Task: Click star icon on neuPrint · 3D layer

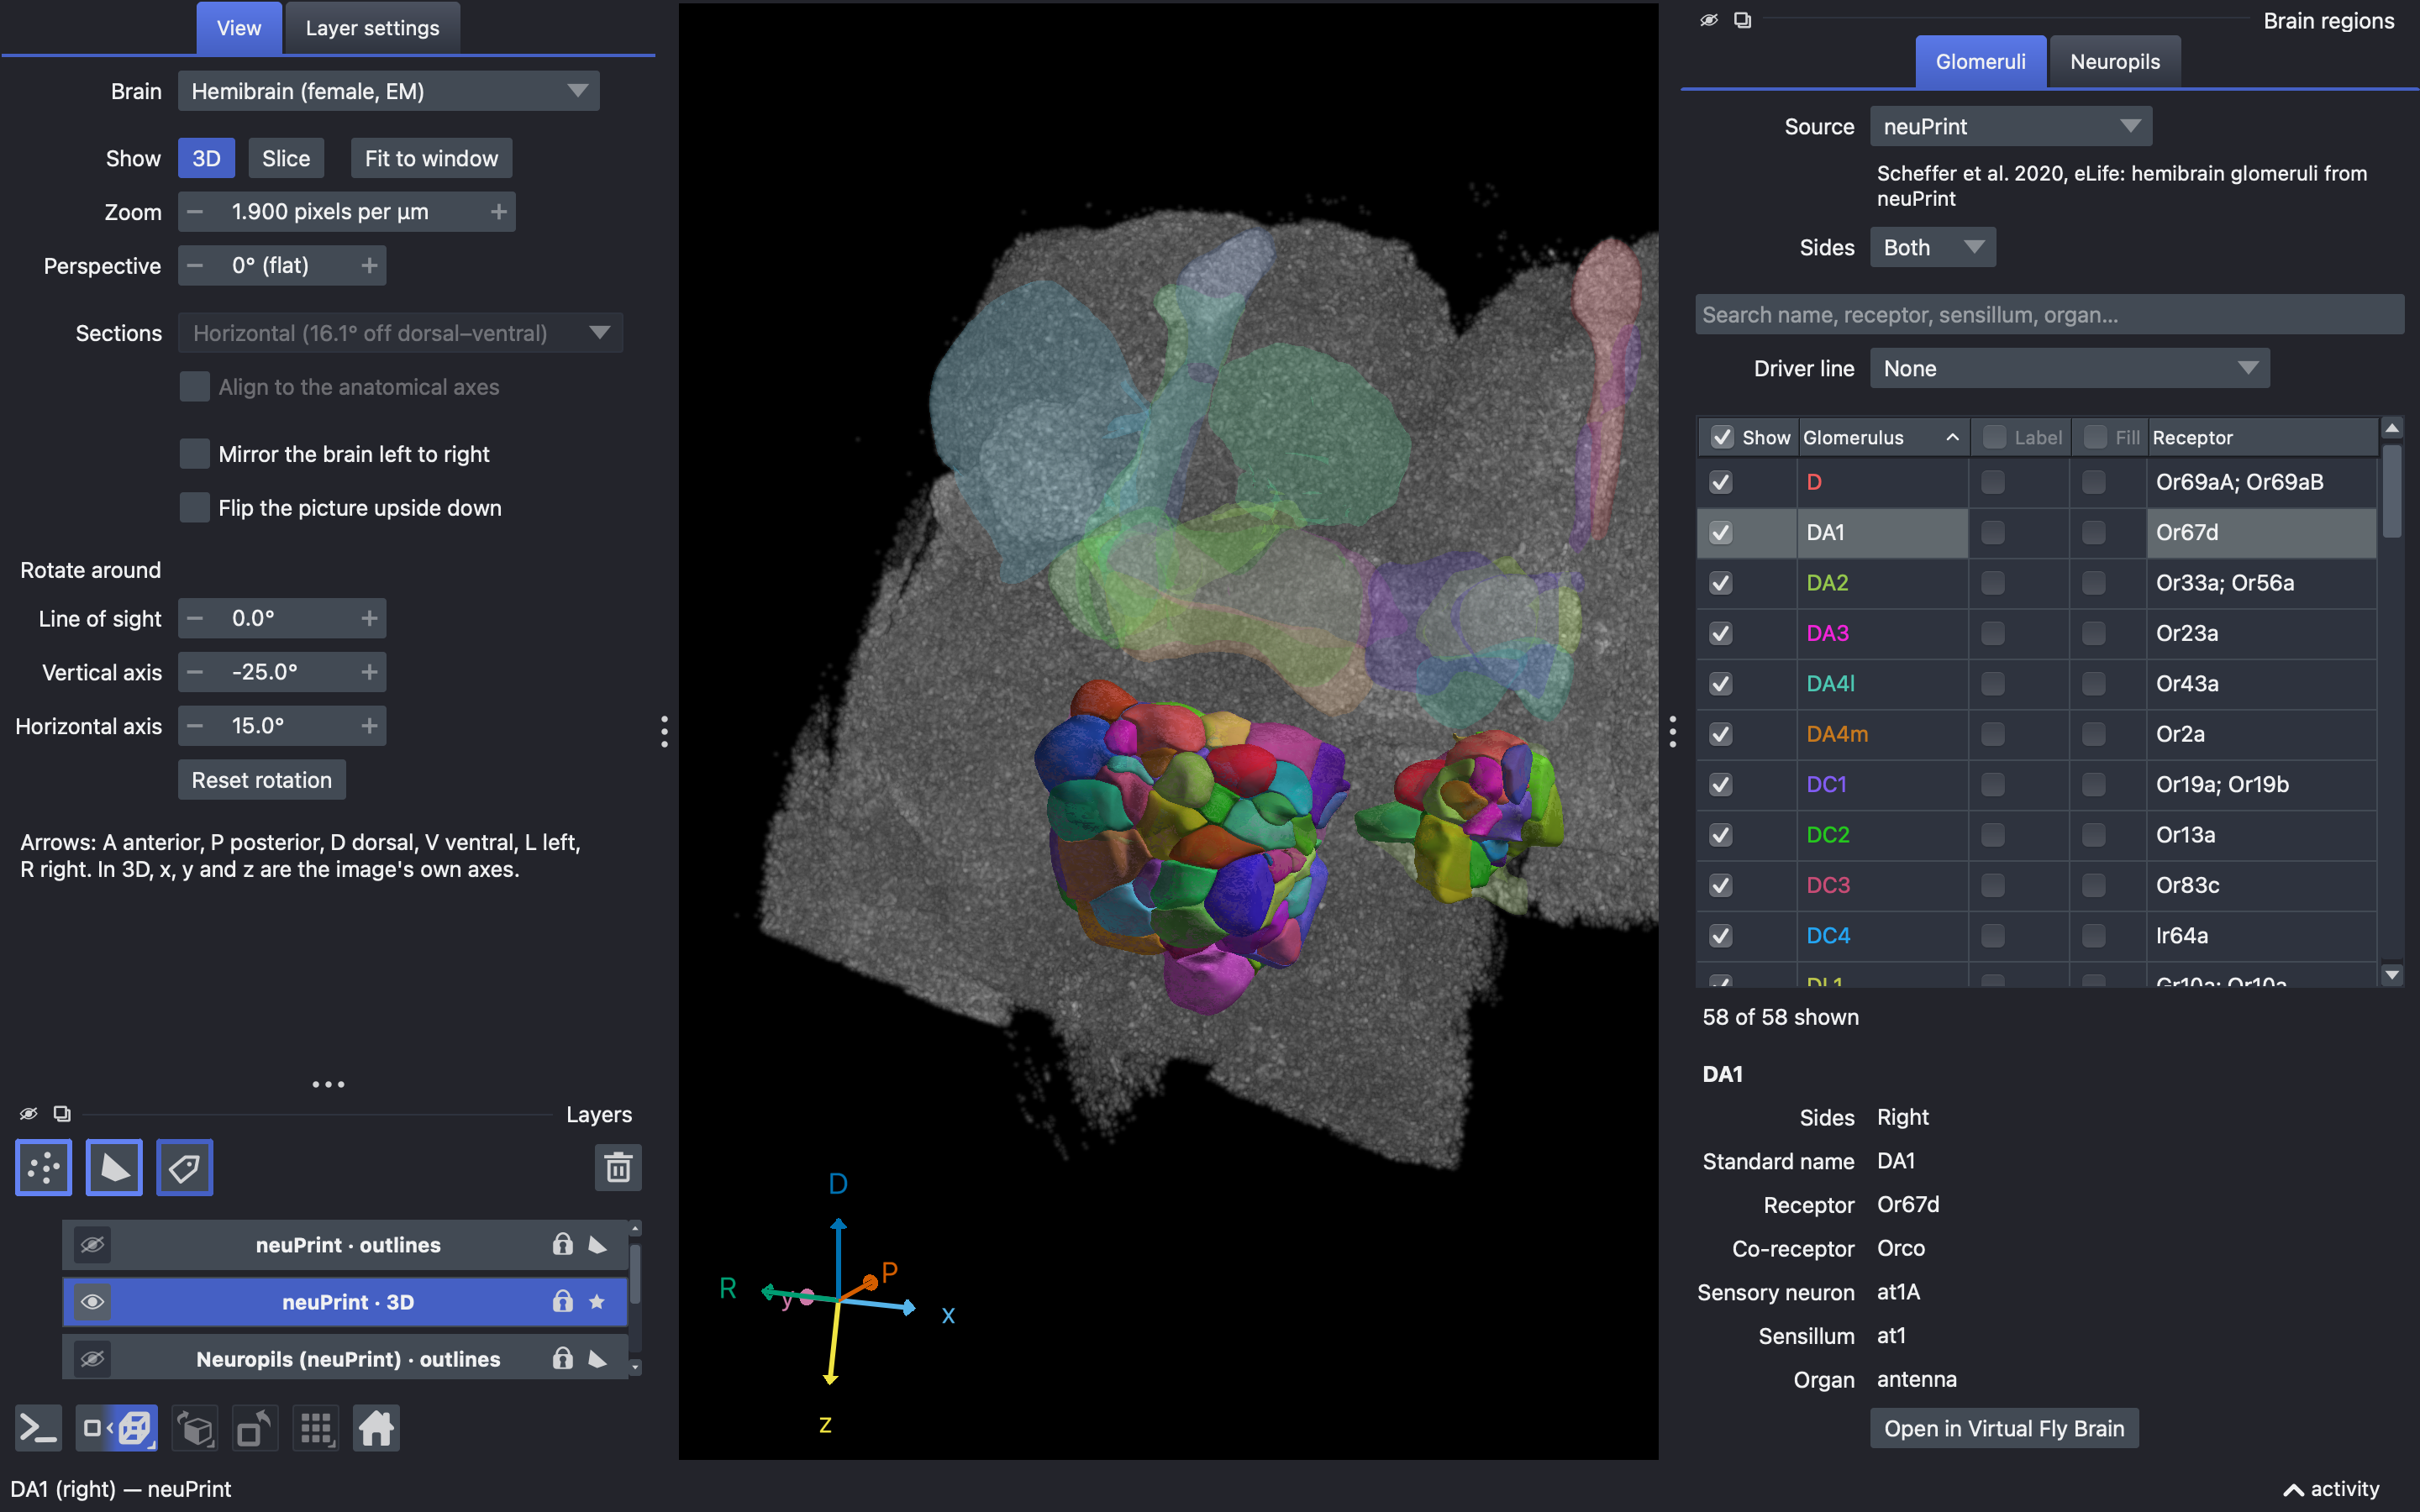Action: pyautogui.click(x=597, y=1301)
